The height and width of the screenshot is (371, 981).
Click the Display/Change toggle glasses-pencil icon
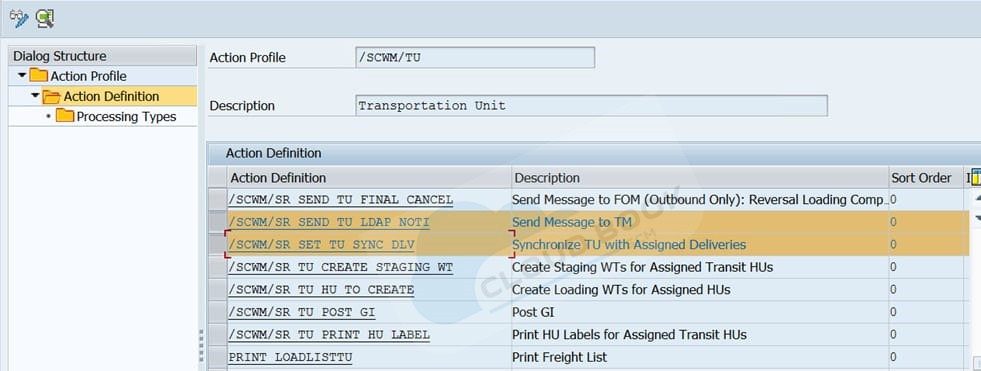[19, 18]
